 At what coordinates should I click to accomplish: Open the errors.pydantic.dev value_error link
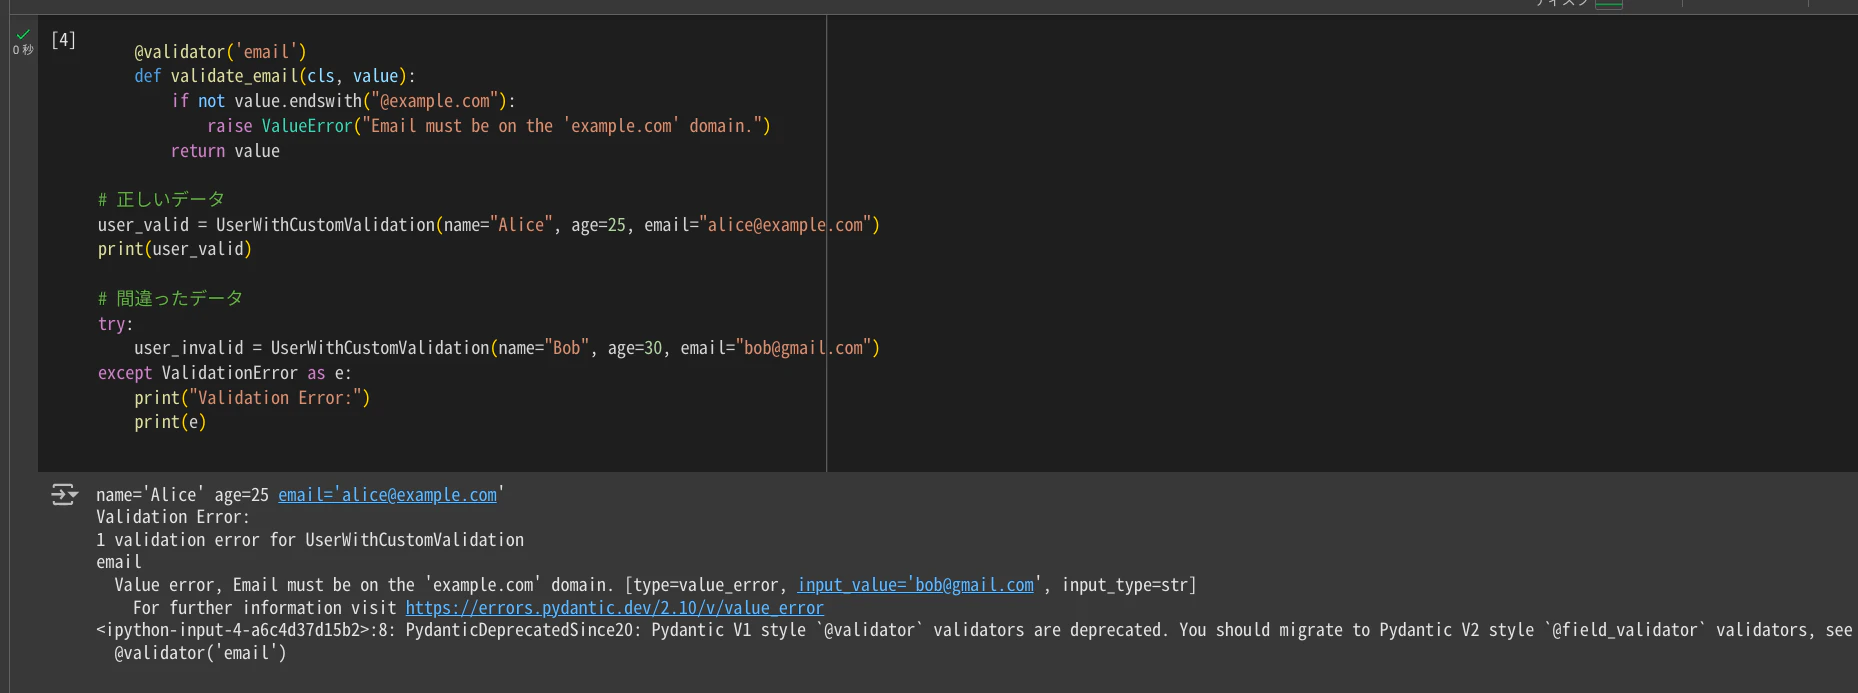(x=614, y=608)
